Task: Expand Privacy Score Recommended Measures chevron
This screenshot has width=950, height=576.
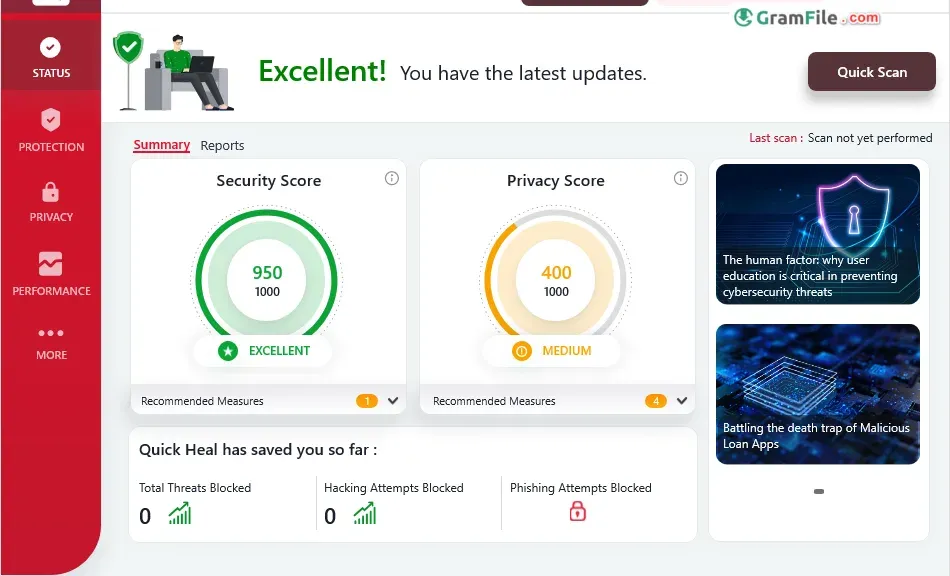Action: pos(682,400)
